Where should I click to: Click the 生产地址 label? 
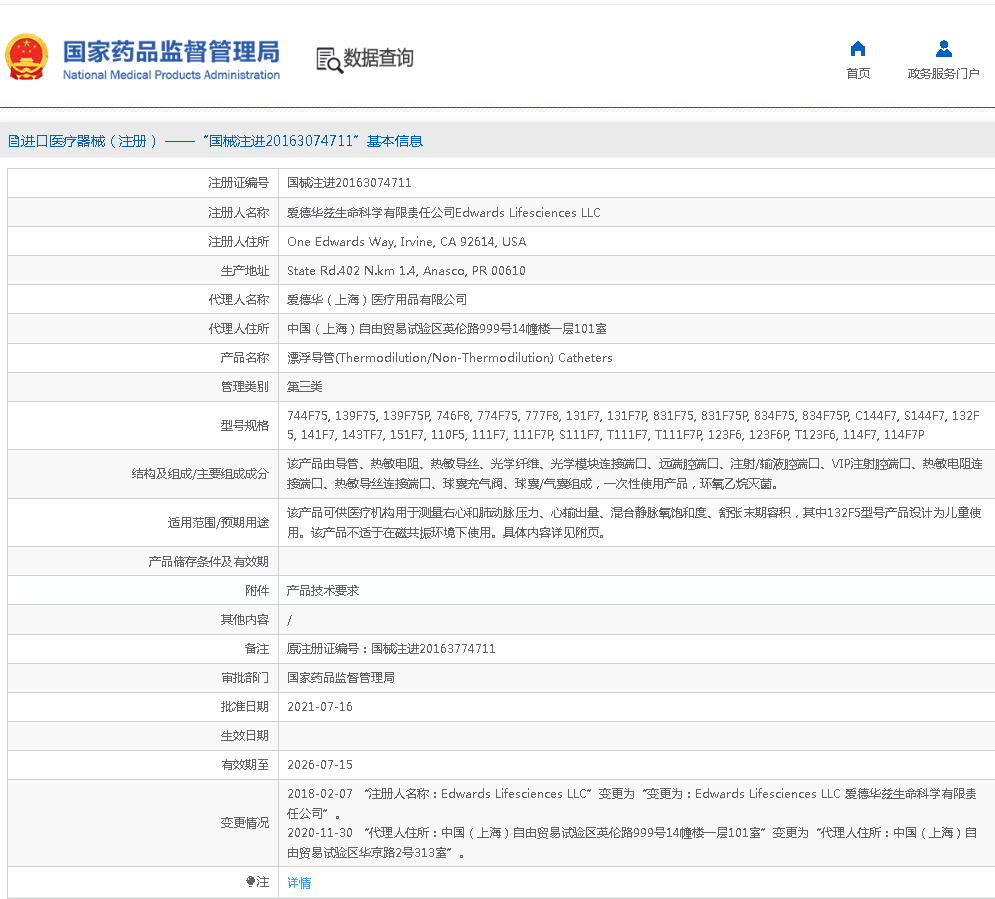tap(245, 271)
